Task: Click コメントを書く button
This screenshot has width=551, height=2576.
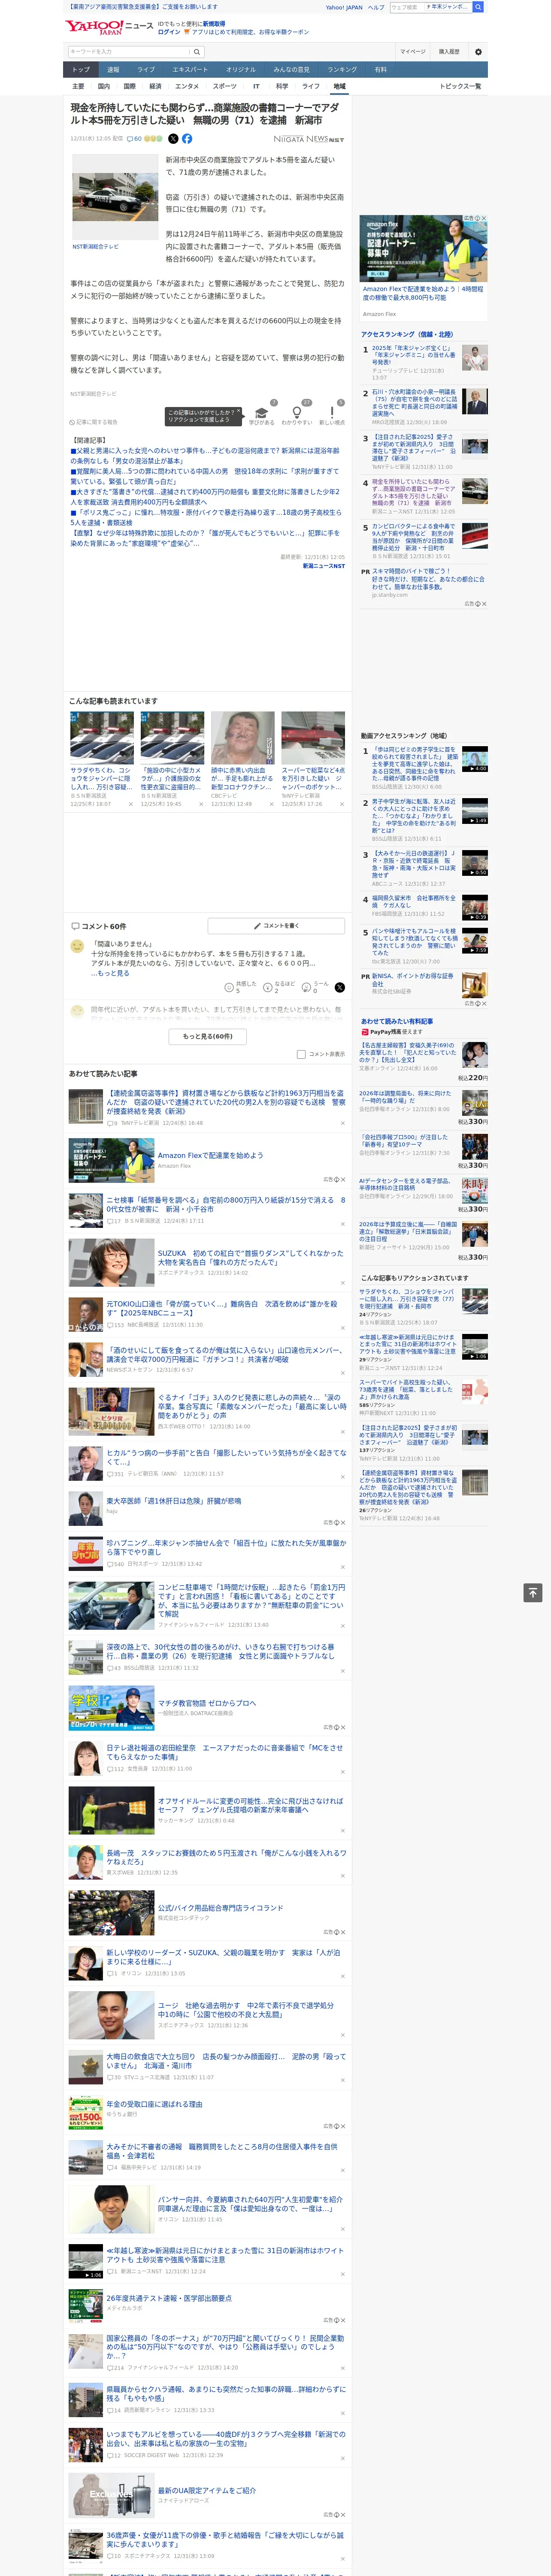Action: click(277, 926)
